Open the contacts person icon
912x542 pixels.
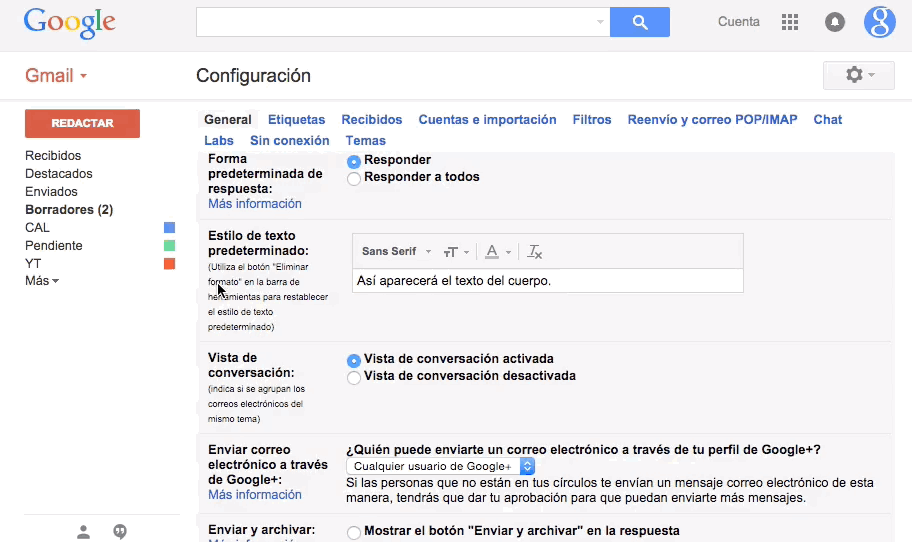coord(83,532)
